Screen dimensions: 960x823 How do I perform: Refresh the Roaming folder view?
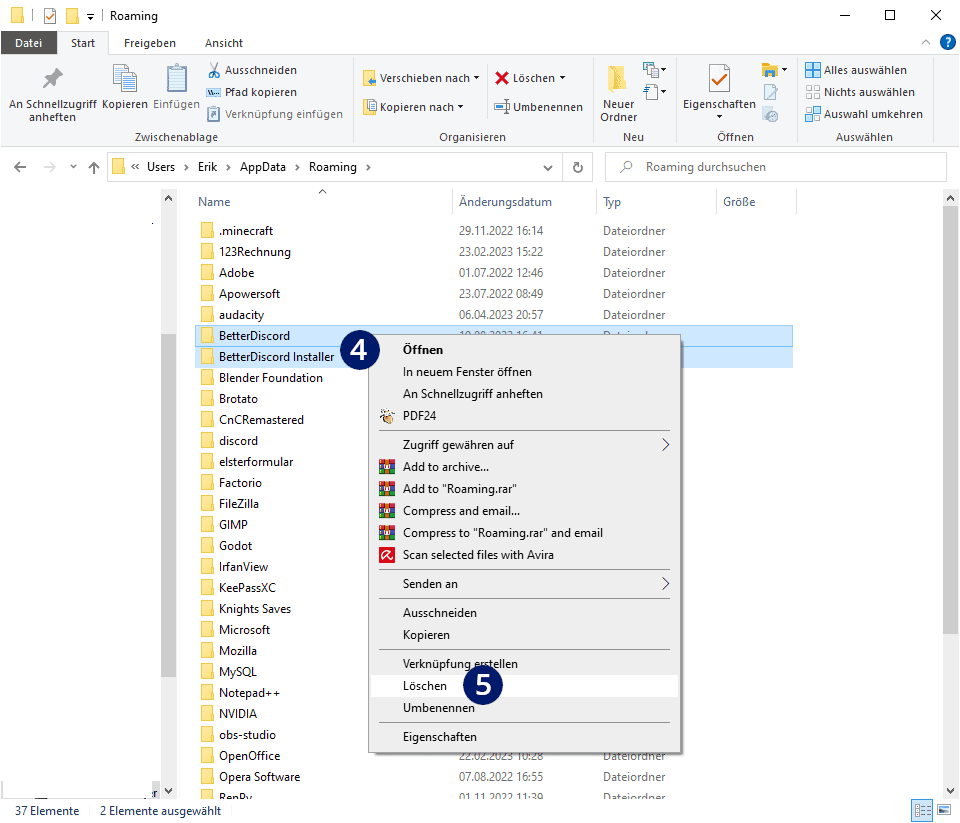pyautogui.click(x=577, y=167)
